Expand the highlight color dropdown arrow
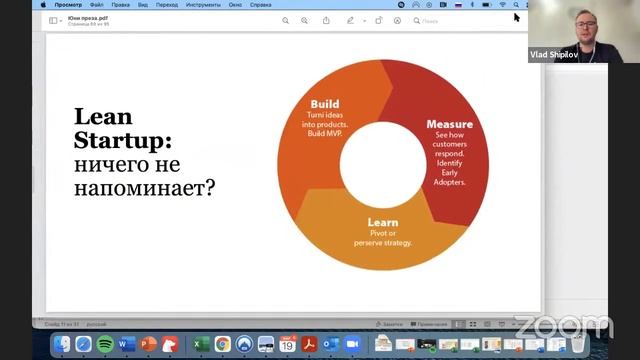Viewport: 640px width, 360px height. pyautogui.click(x=364, y=21)
